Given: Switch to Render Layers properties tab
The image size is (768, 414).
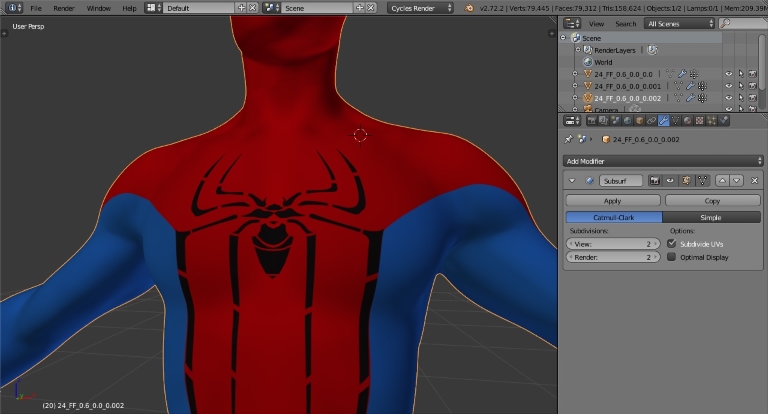Looking at the screenshot, I should pos(603,120).
